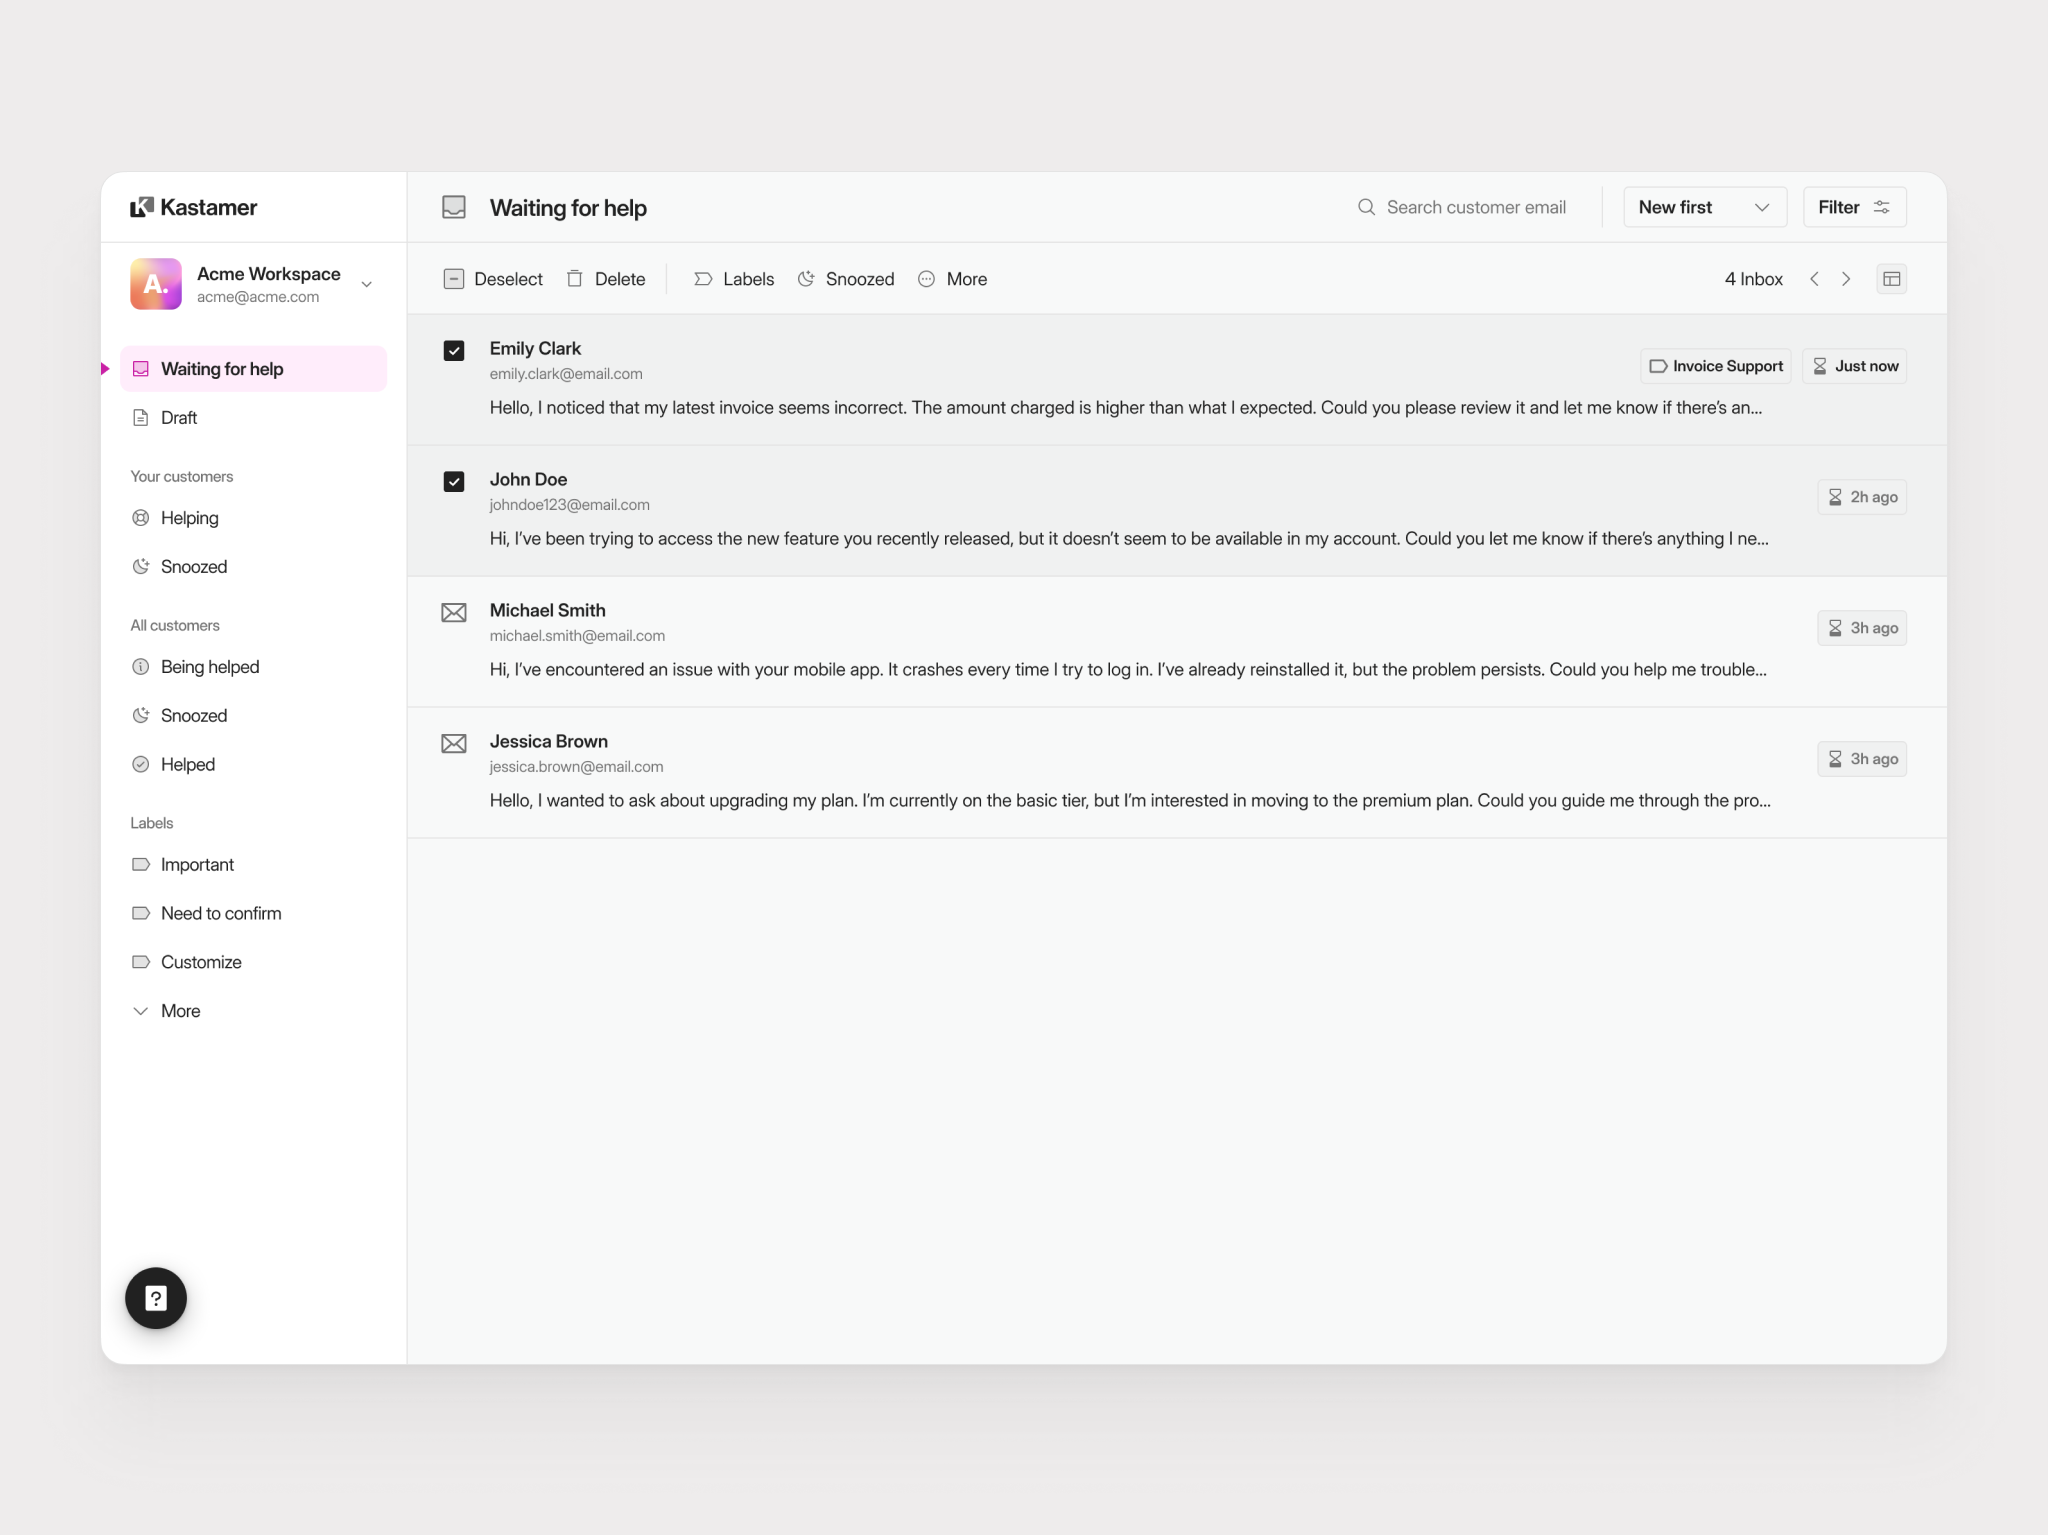Expand the Acme Workspace switcher
2048x1535 pixels.
366,284
